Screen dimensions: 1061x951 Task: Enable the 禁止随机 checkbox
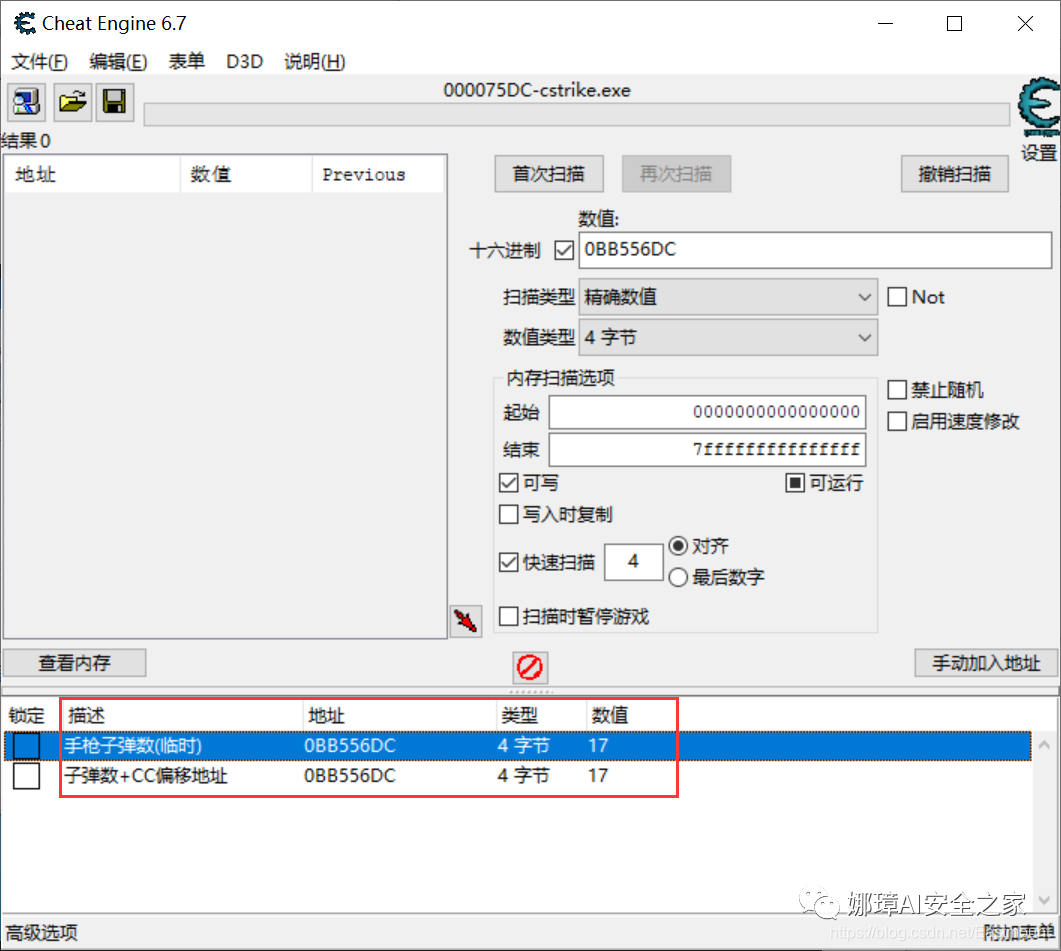(x=897, y=390)
